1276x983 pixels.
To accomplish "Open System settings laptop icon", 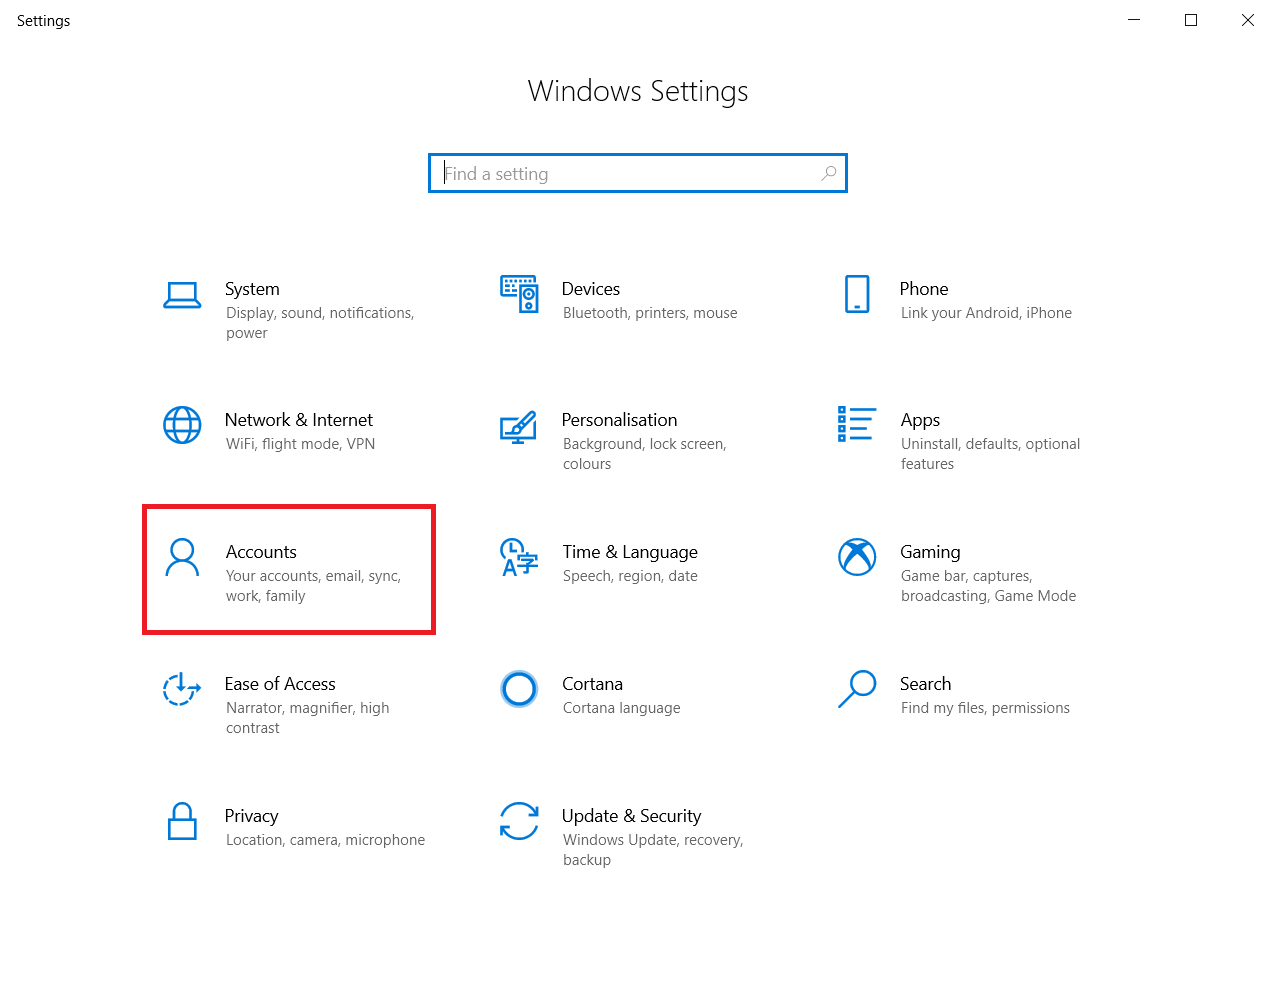I will click(x=182, y=295).
